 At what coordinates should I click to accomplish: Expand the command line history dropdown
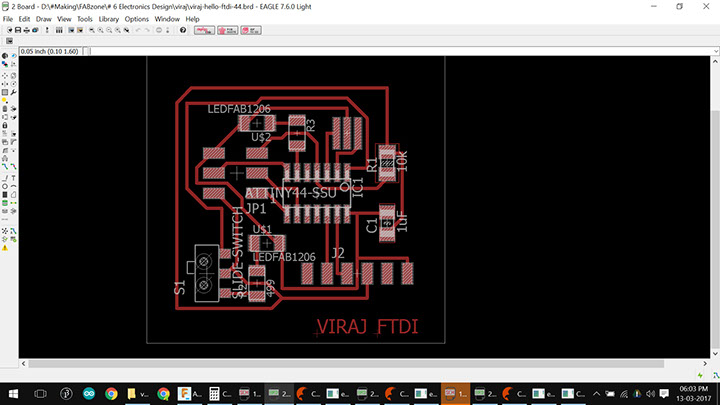716,51
